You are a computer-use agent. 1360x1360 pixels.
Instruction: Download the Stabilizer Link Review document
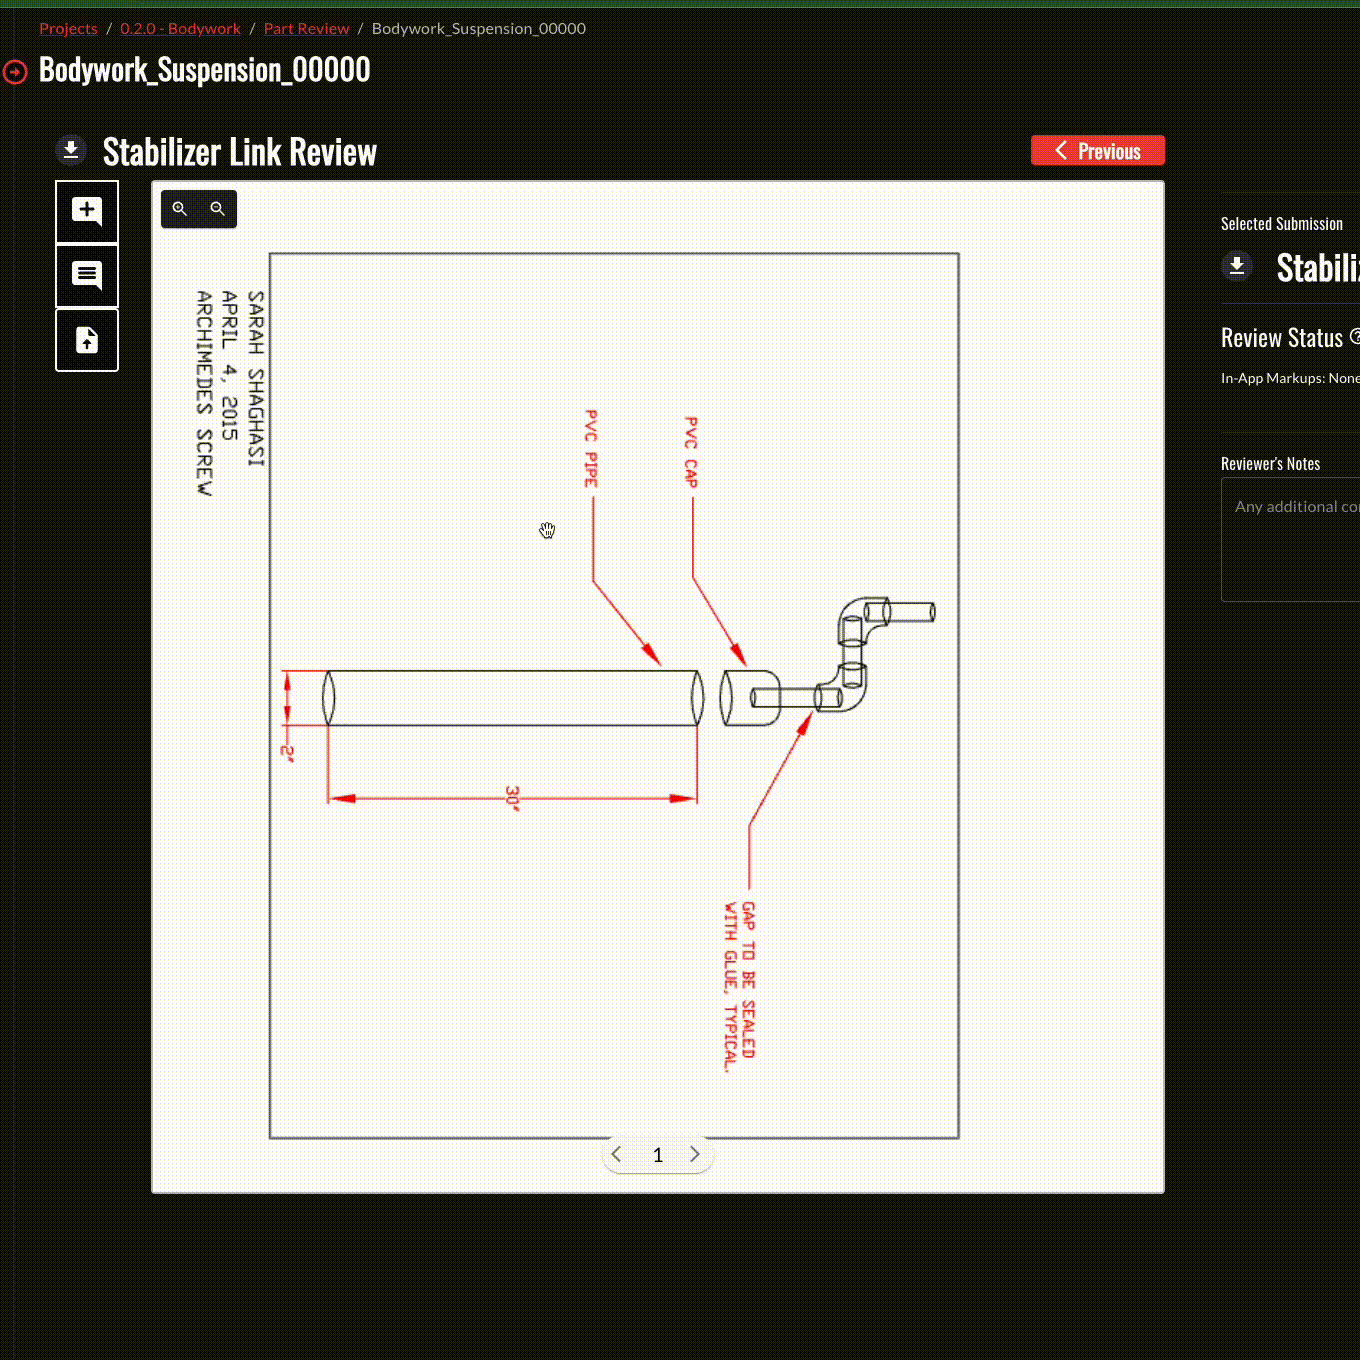point(71,151)
